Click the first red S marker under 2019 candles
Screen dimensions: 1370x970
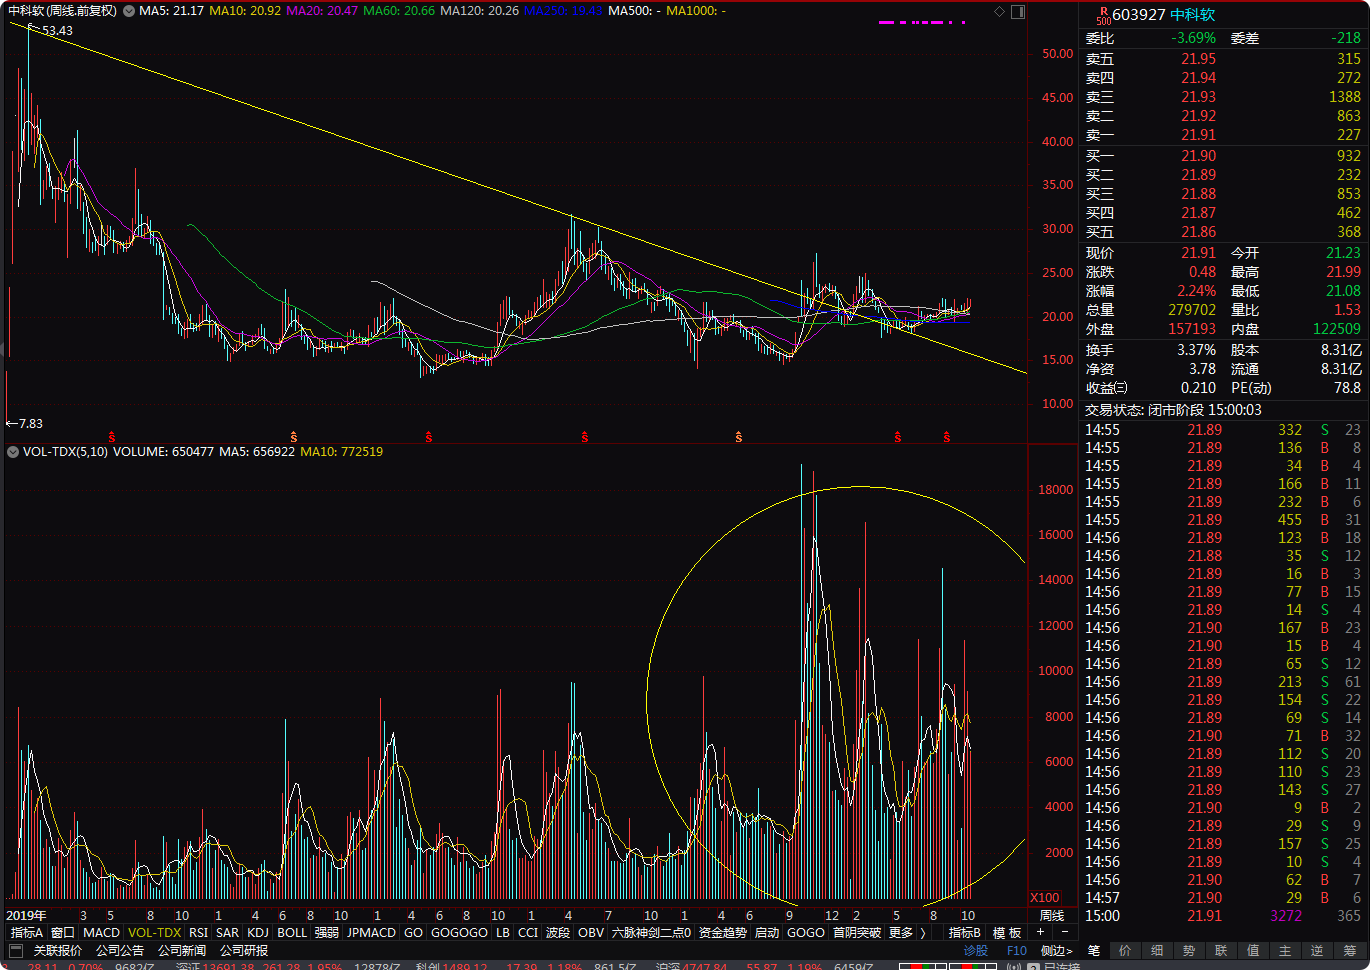pyautogui.click(x=112, y=437)
